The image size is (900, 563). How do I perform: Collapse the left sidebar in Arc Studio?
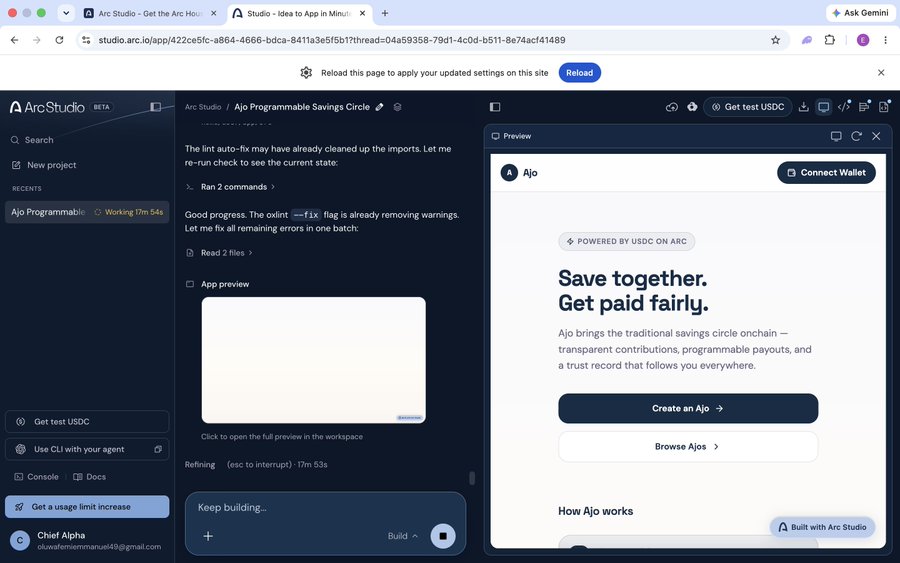pos(156,107)
